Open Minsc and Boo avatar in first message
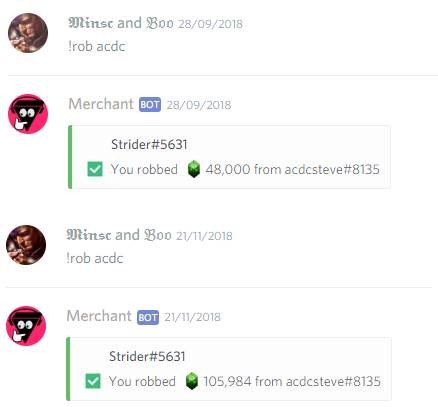This screenshot has height=407, width=438. pos(28,33)
